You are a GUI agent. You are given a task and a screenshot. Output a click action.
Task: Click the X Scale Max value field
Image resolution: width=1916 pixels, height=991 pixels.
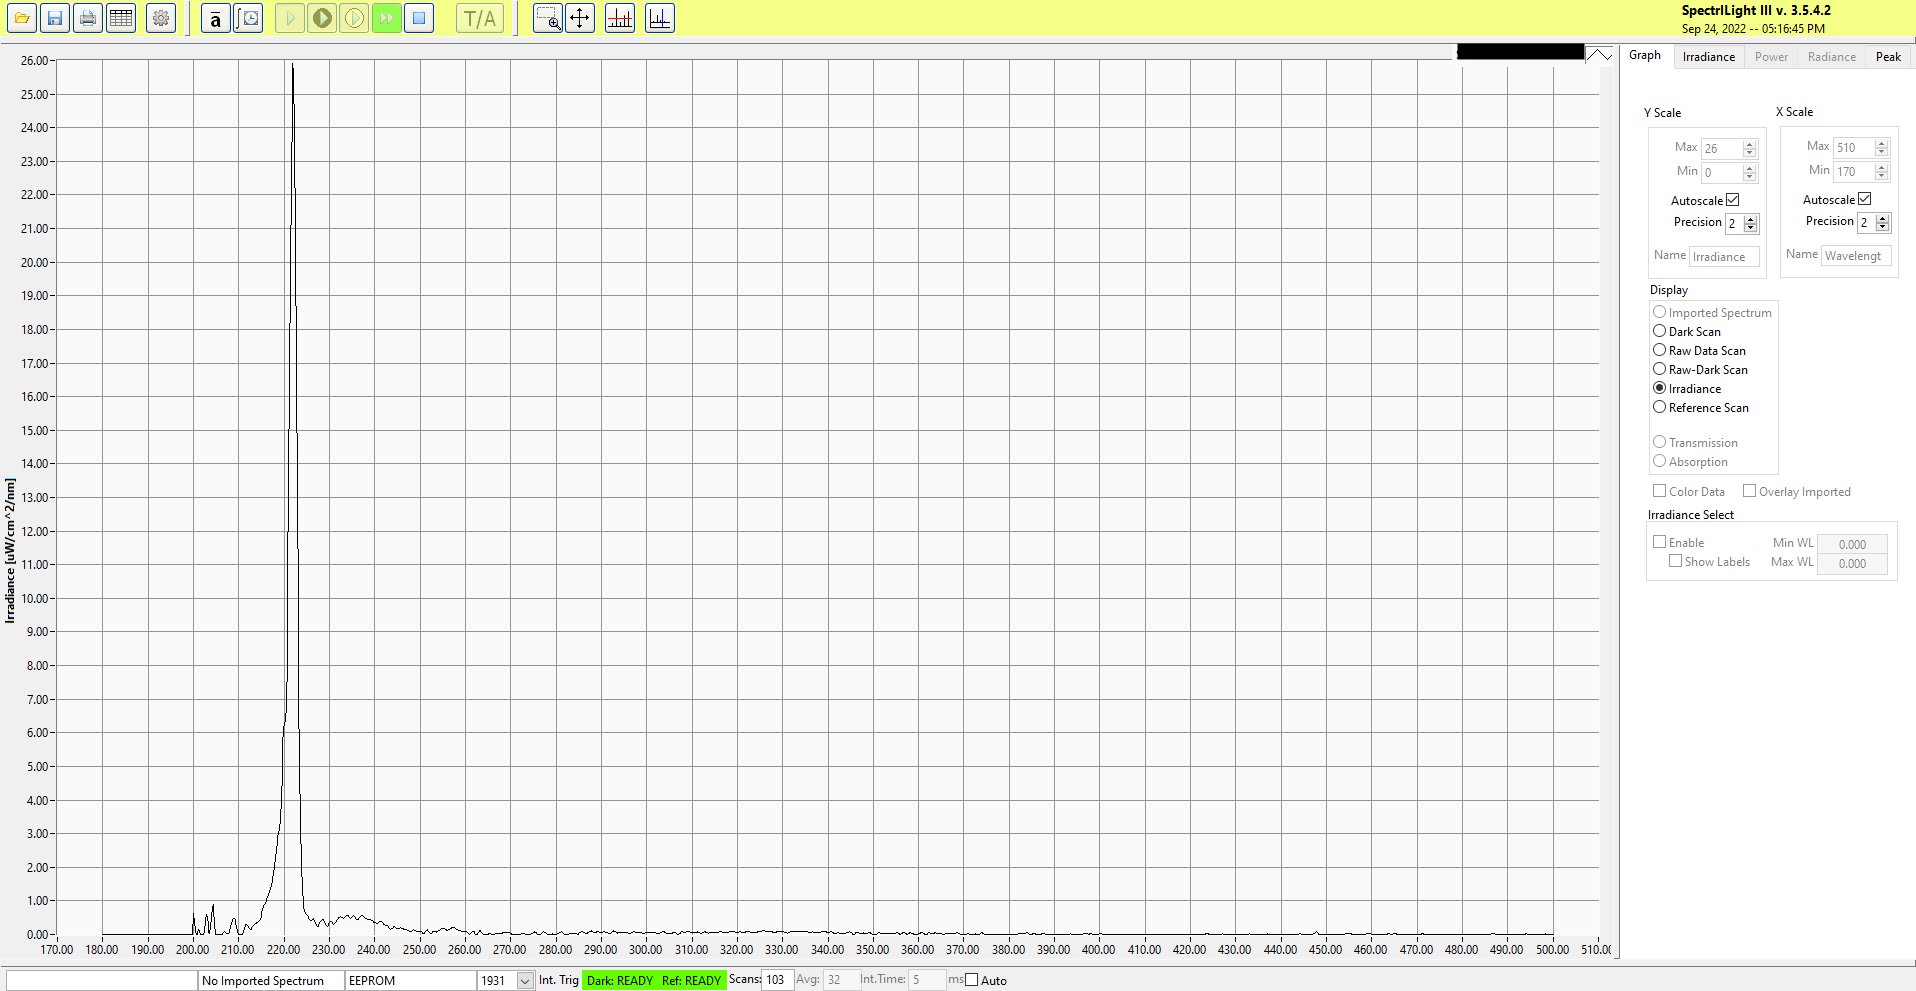(x=1854, y=147)
